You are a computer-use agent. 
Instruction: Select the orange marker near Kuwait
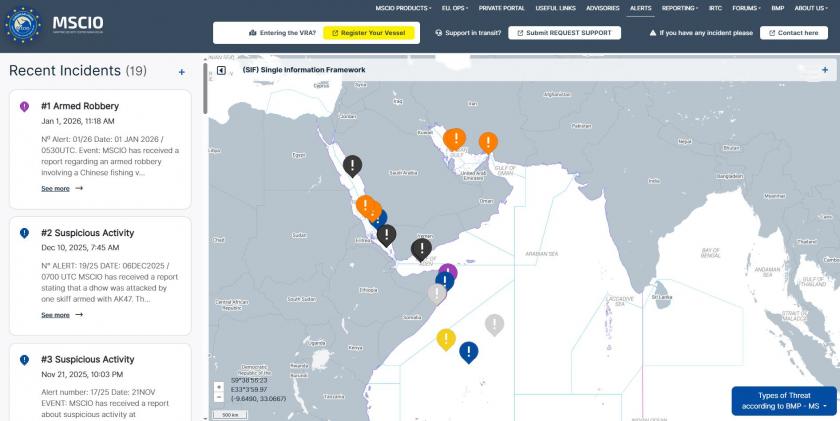(455, 139)
